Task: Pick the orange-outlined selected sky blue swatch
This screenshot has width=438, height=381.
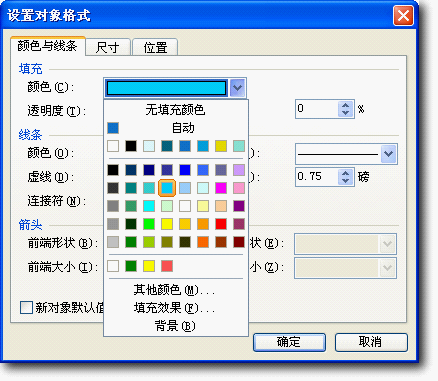Action: [x=167, y=188]
